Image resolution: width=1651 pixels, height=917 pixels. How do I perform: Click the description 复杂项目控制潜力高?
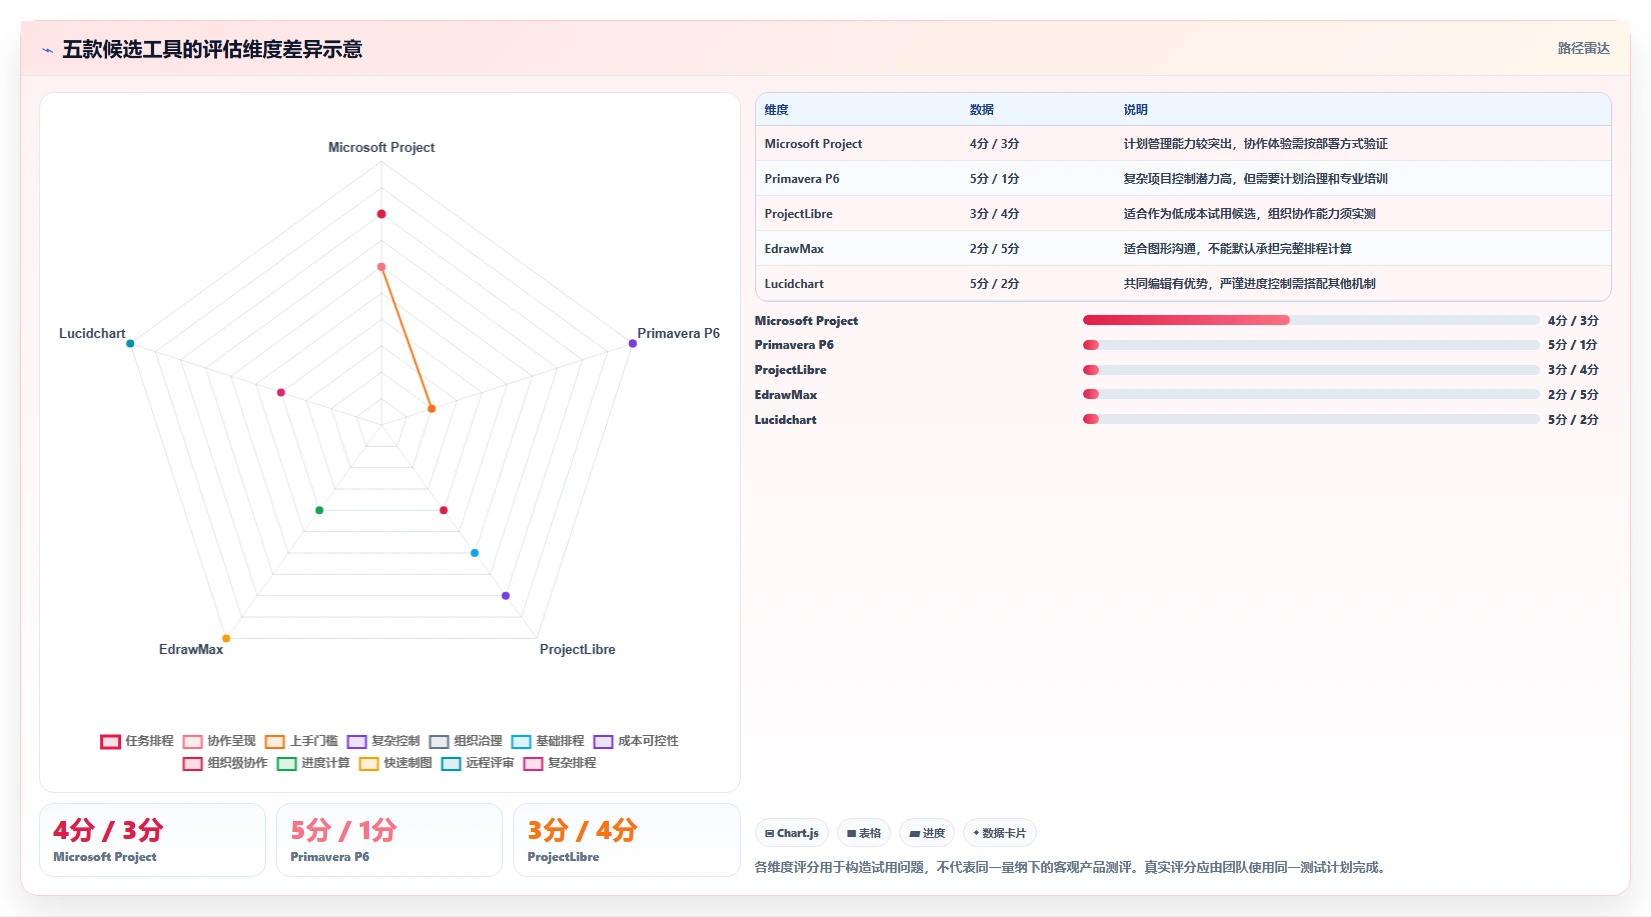coord(1178,179)
